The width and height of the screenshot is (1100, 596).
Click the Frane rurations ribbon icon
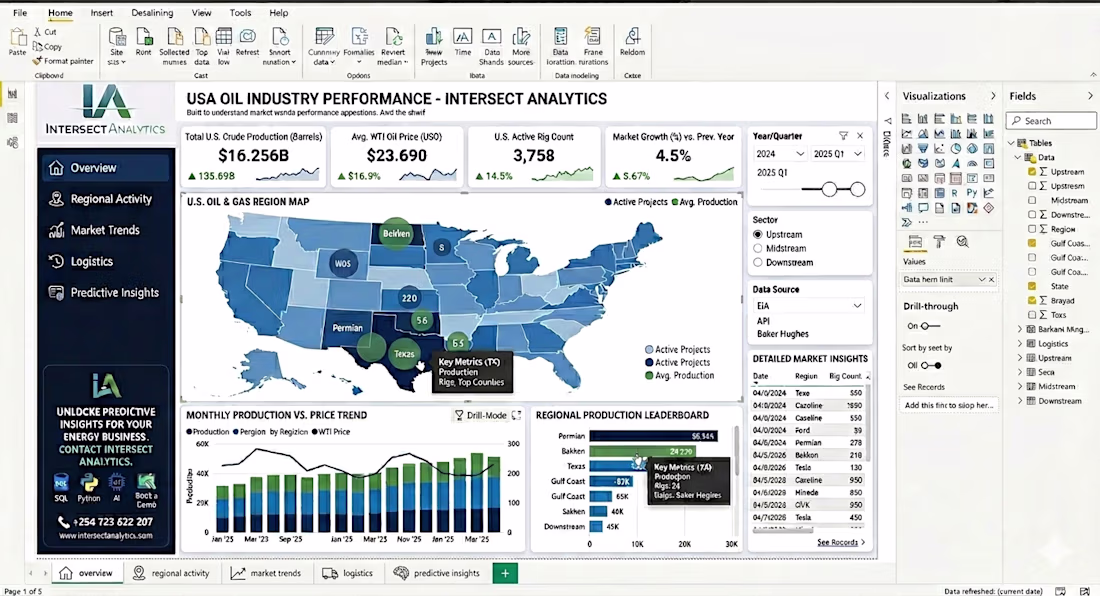pos(593,36)
